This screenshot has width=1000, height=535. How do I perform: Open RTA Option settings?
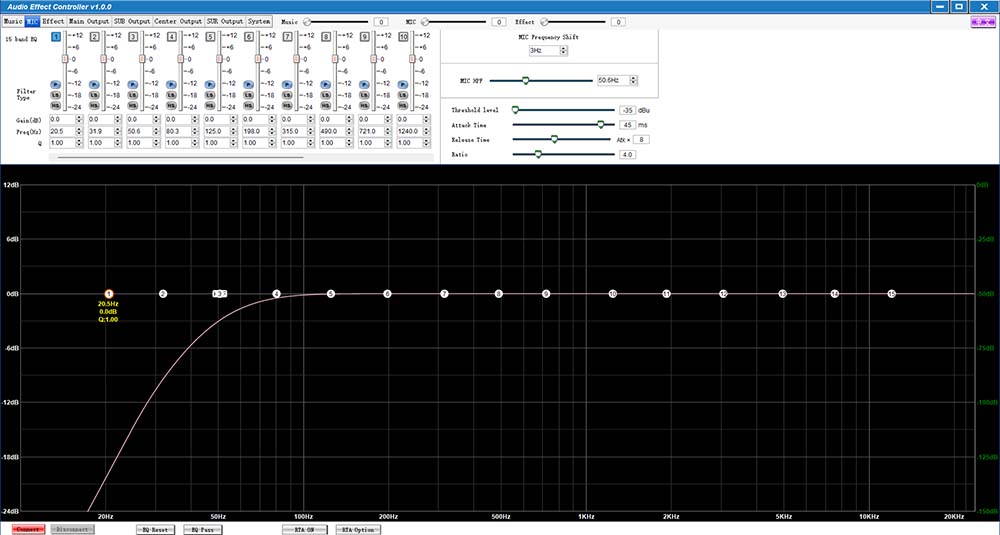coord(358,529)
